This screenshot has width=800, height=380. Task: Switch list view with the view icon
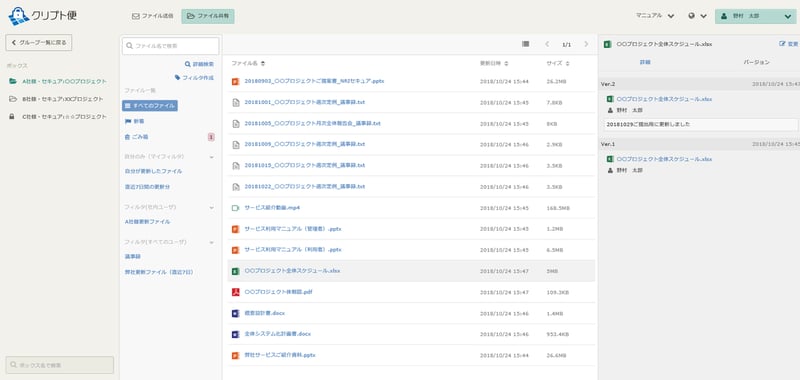[x=526, y=44]
